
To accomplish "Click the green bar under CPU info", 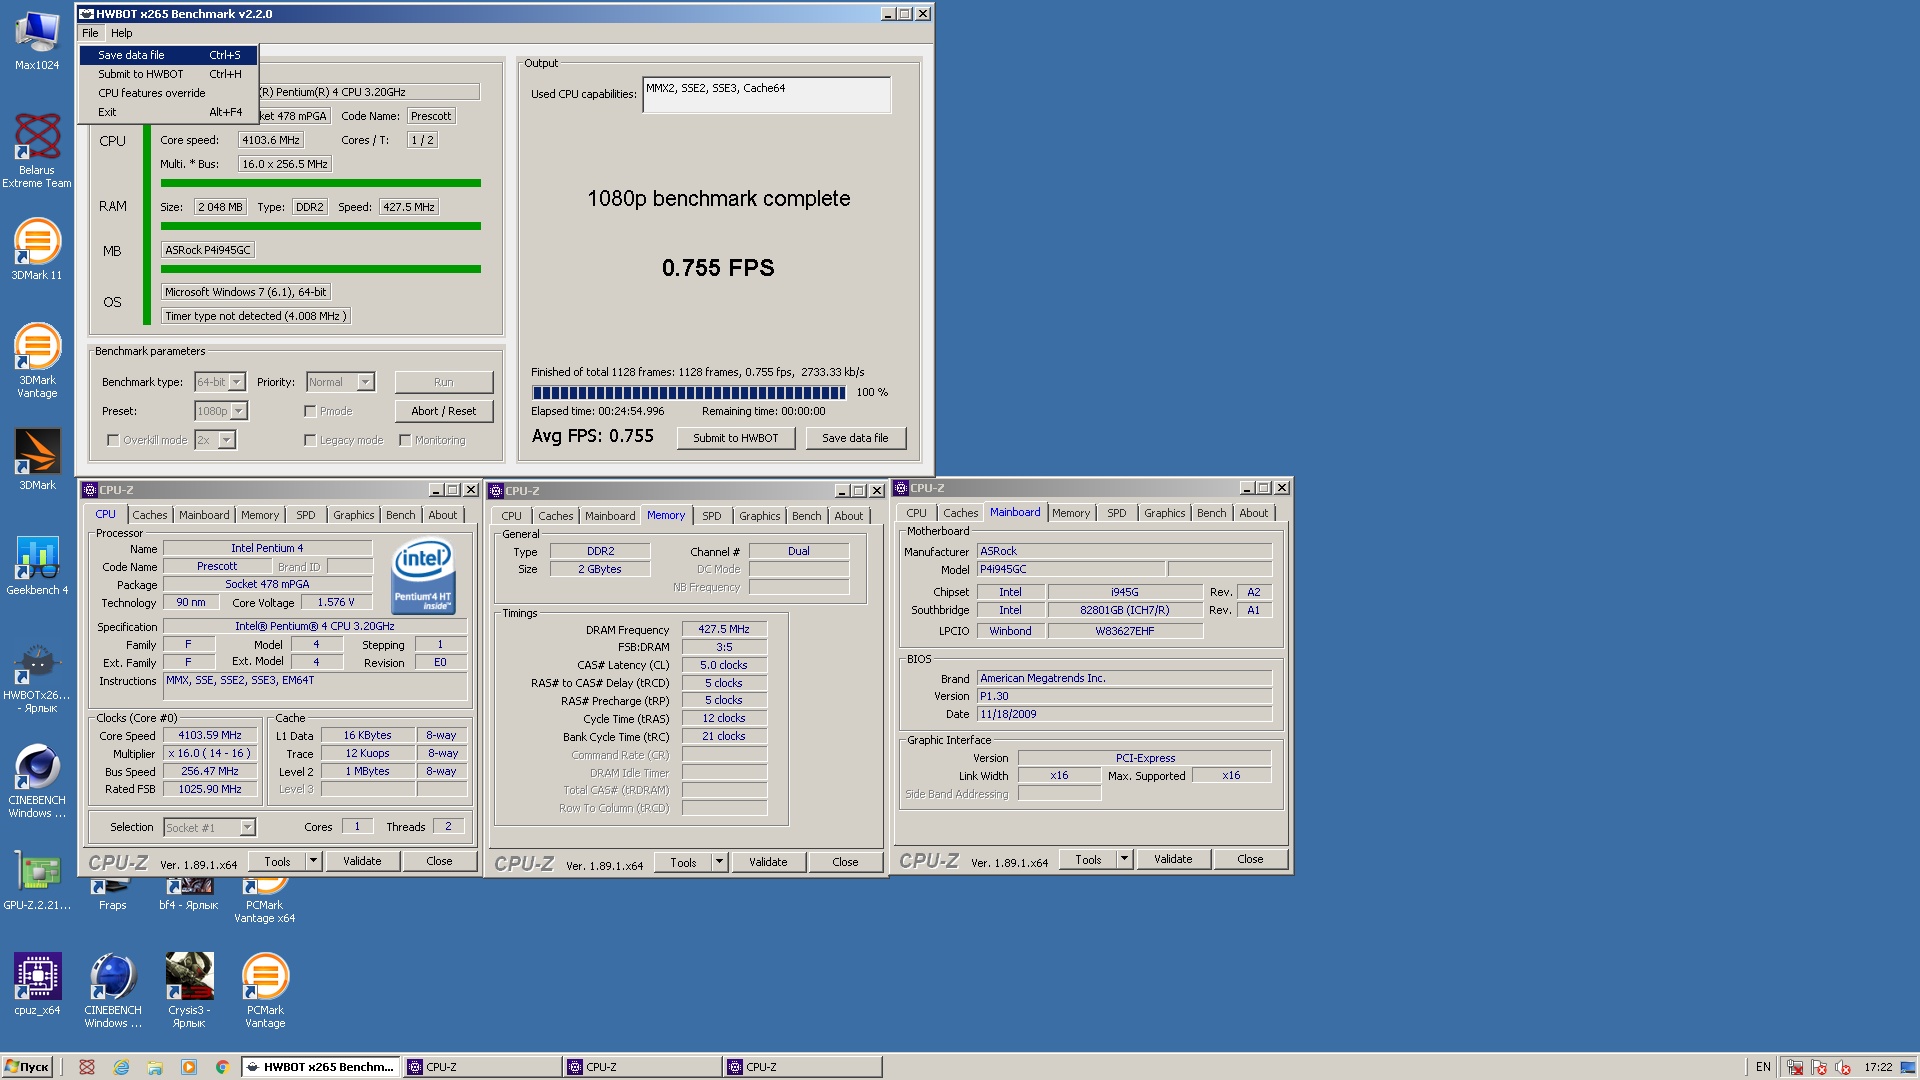I will tap(320, 183).
